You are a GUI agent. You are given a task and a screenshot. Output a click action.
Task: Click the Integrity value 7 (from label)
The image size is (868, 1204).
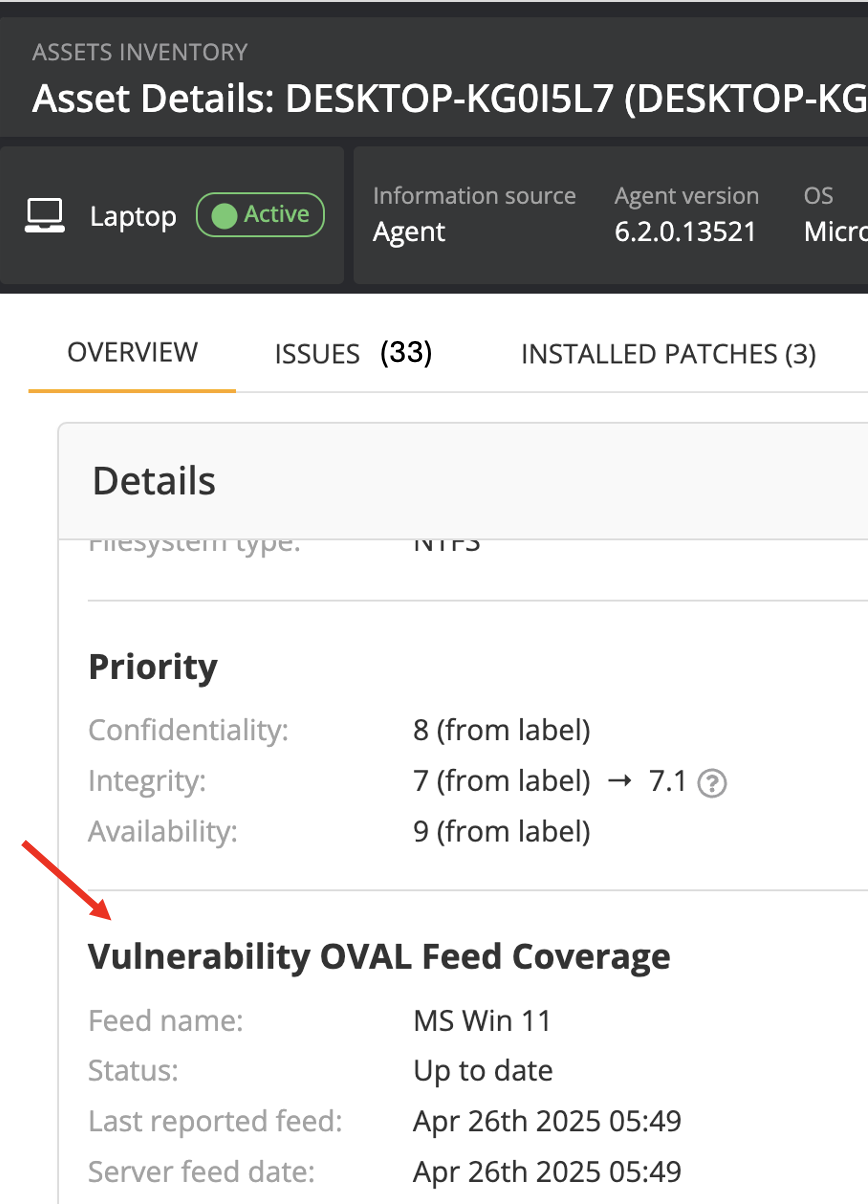(x=501, y=781)
